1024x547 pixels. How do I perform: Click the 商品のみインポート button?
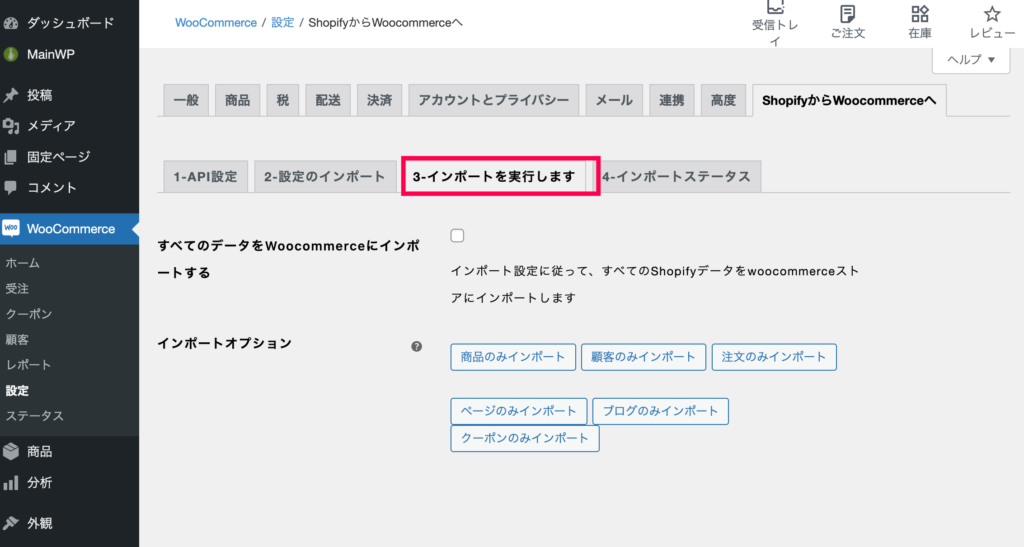(513, 357)
